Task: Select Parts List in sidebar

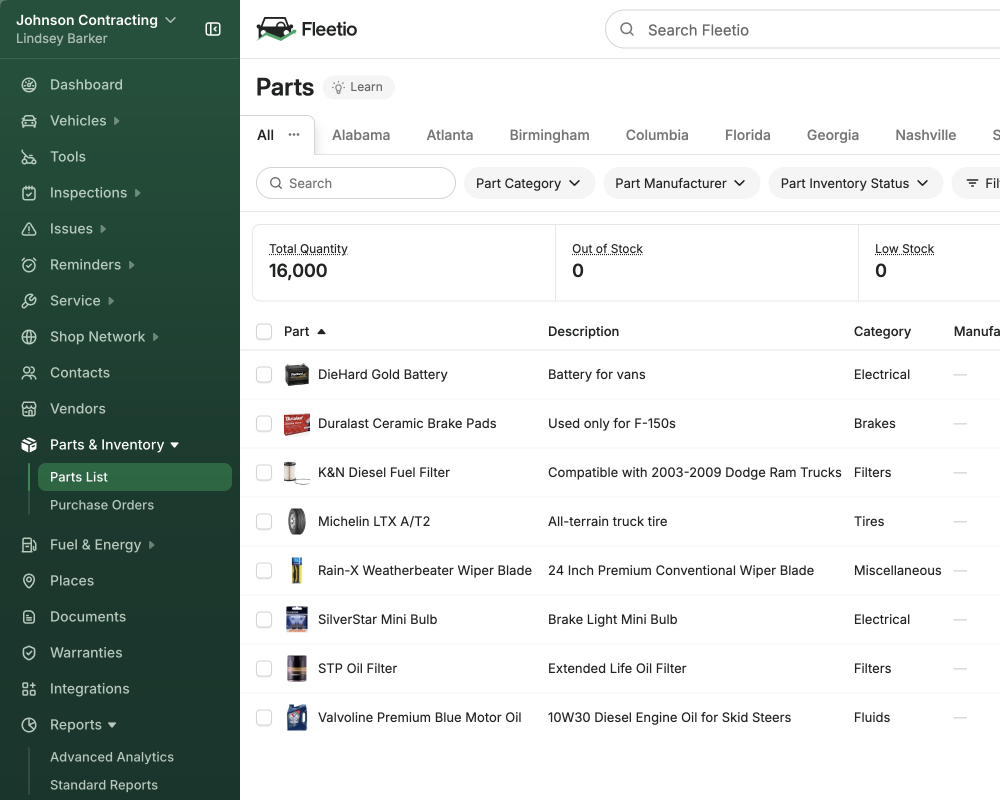Action: 135,477
